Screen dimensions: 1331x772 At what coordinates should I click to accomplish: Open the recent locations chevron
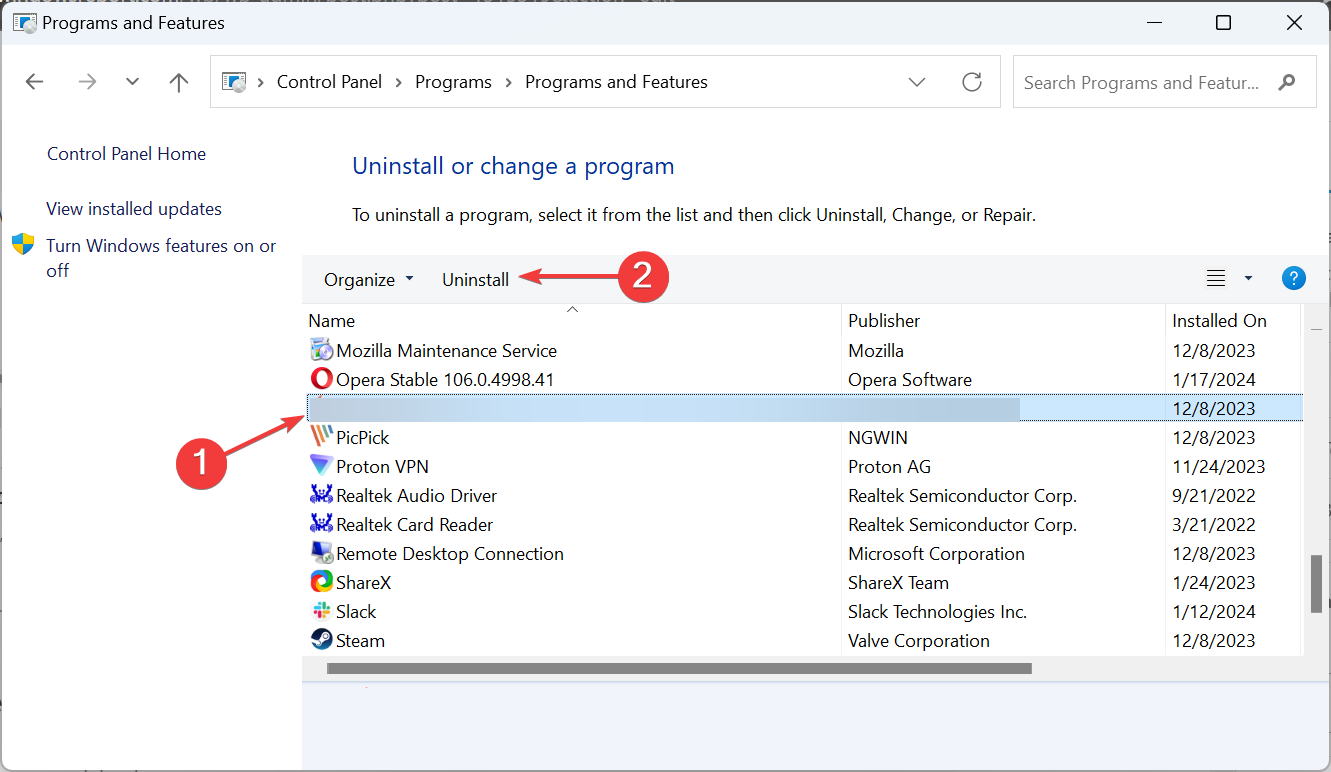pos(133,82)
